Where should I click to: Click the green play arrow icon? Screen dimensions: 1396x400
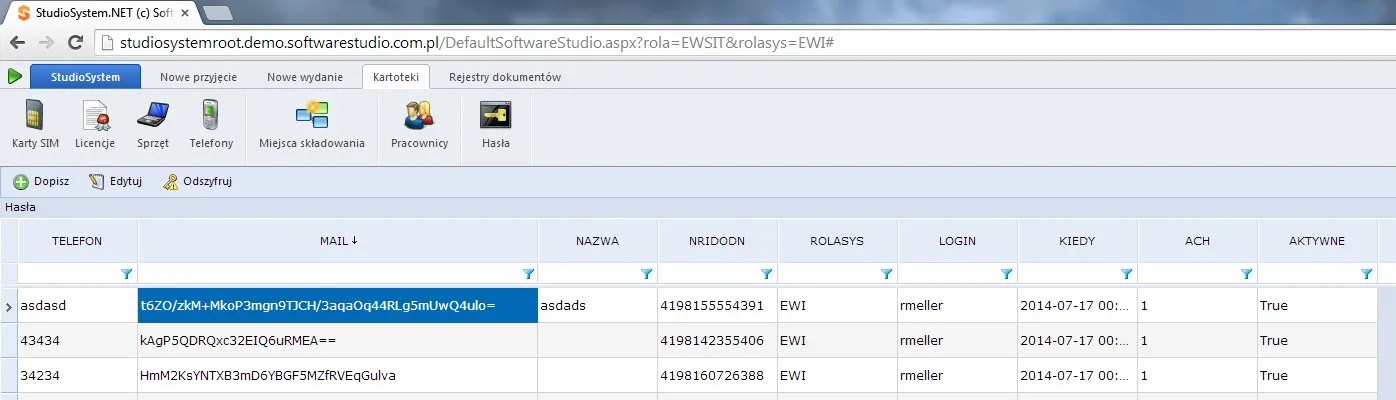click(15, 76)
